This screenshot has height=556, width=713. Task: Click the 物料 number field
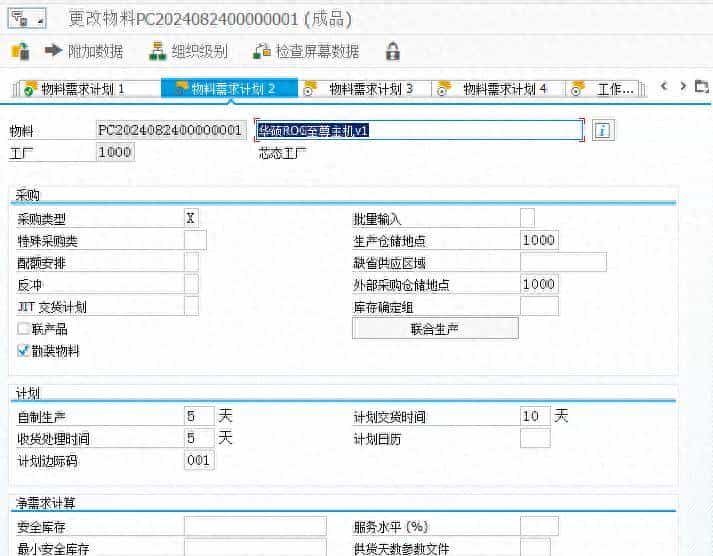tap(171, 130)
